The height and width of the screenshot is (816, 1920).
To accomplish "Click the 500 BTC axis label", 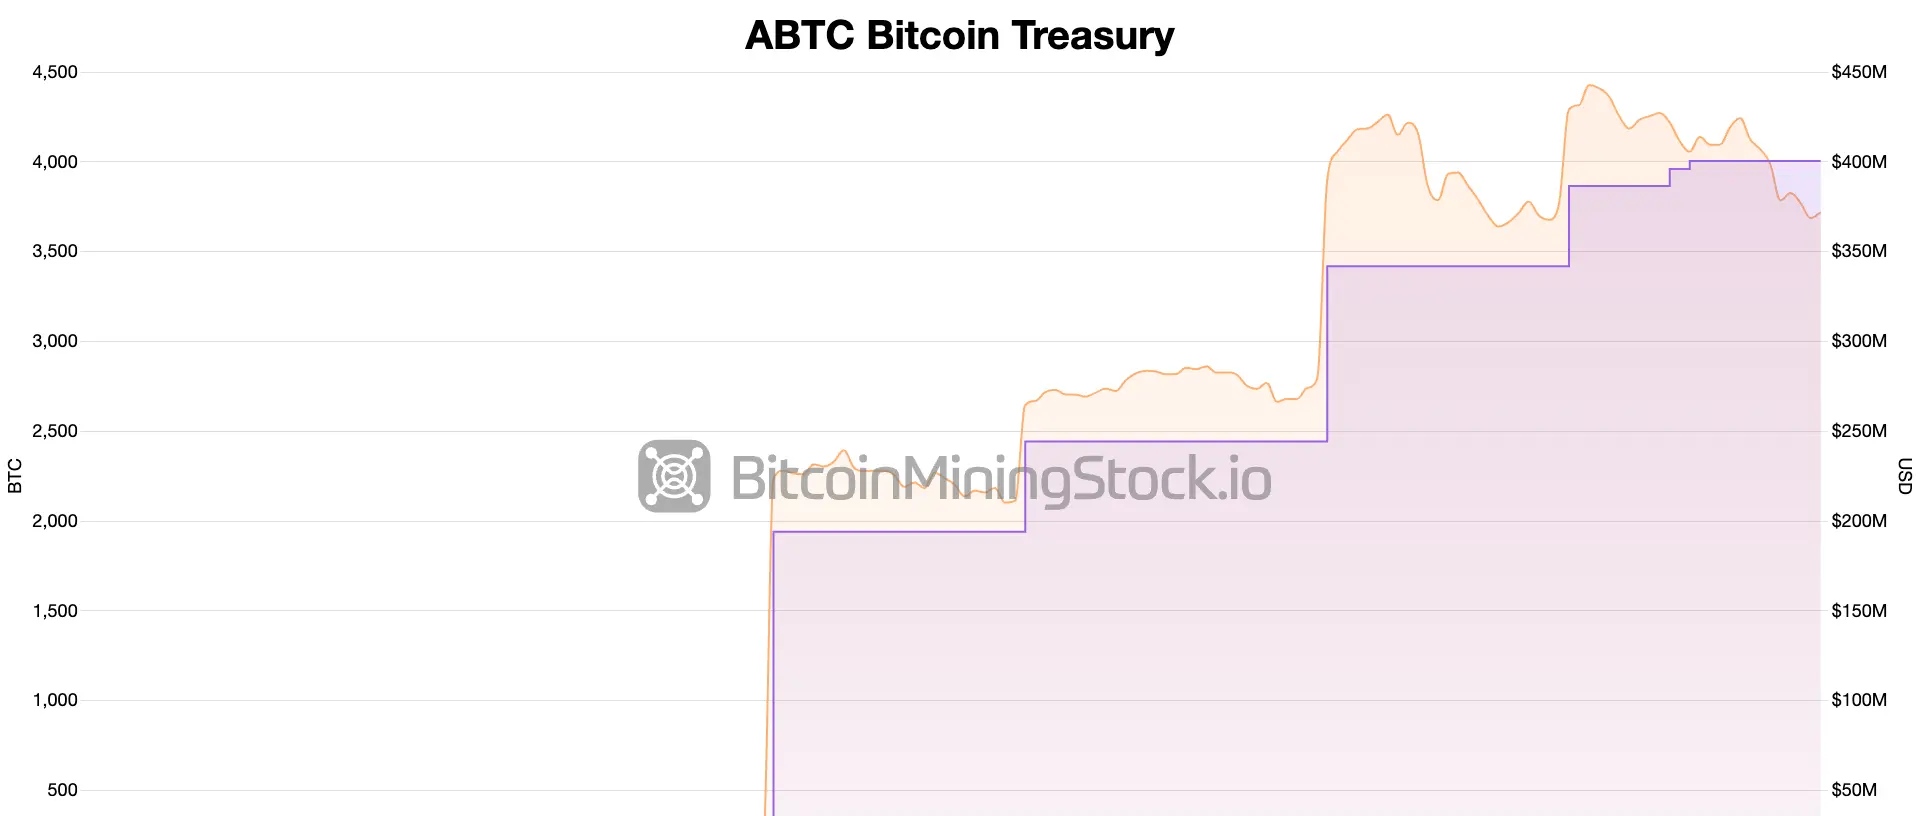I will click(62, 790).
